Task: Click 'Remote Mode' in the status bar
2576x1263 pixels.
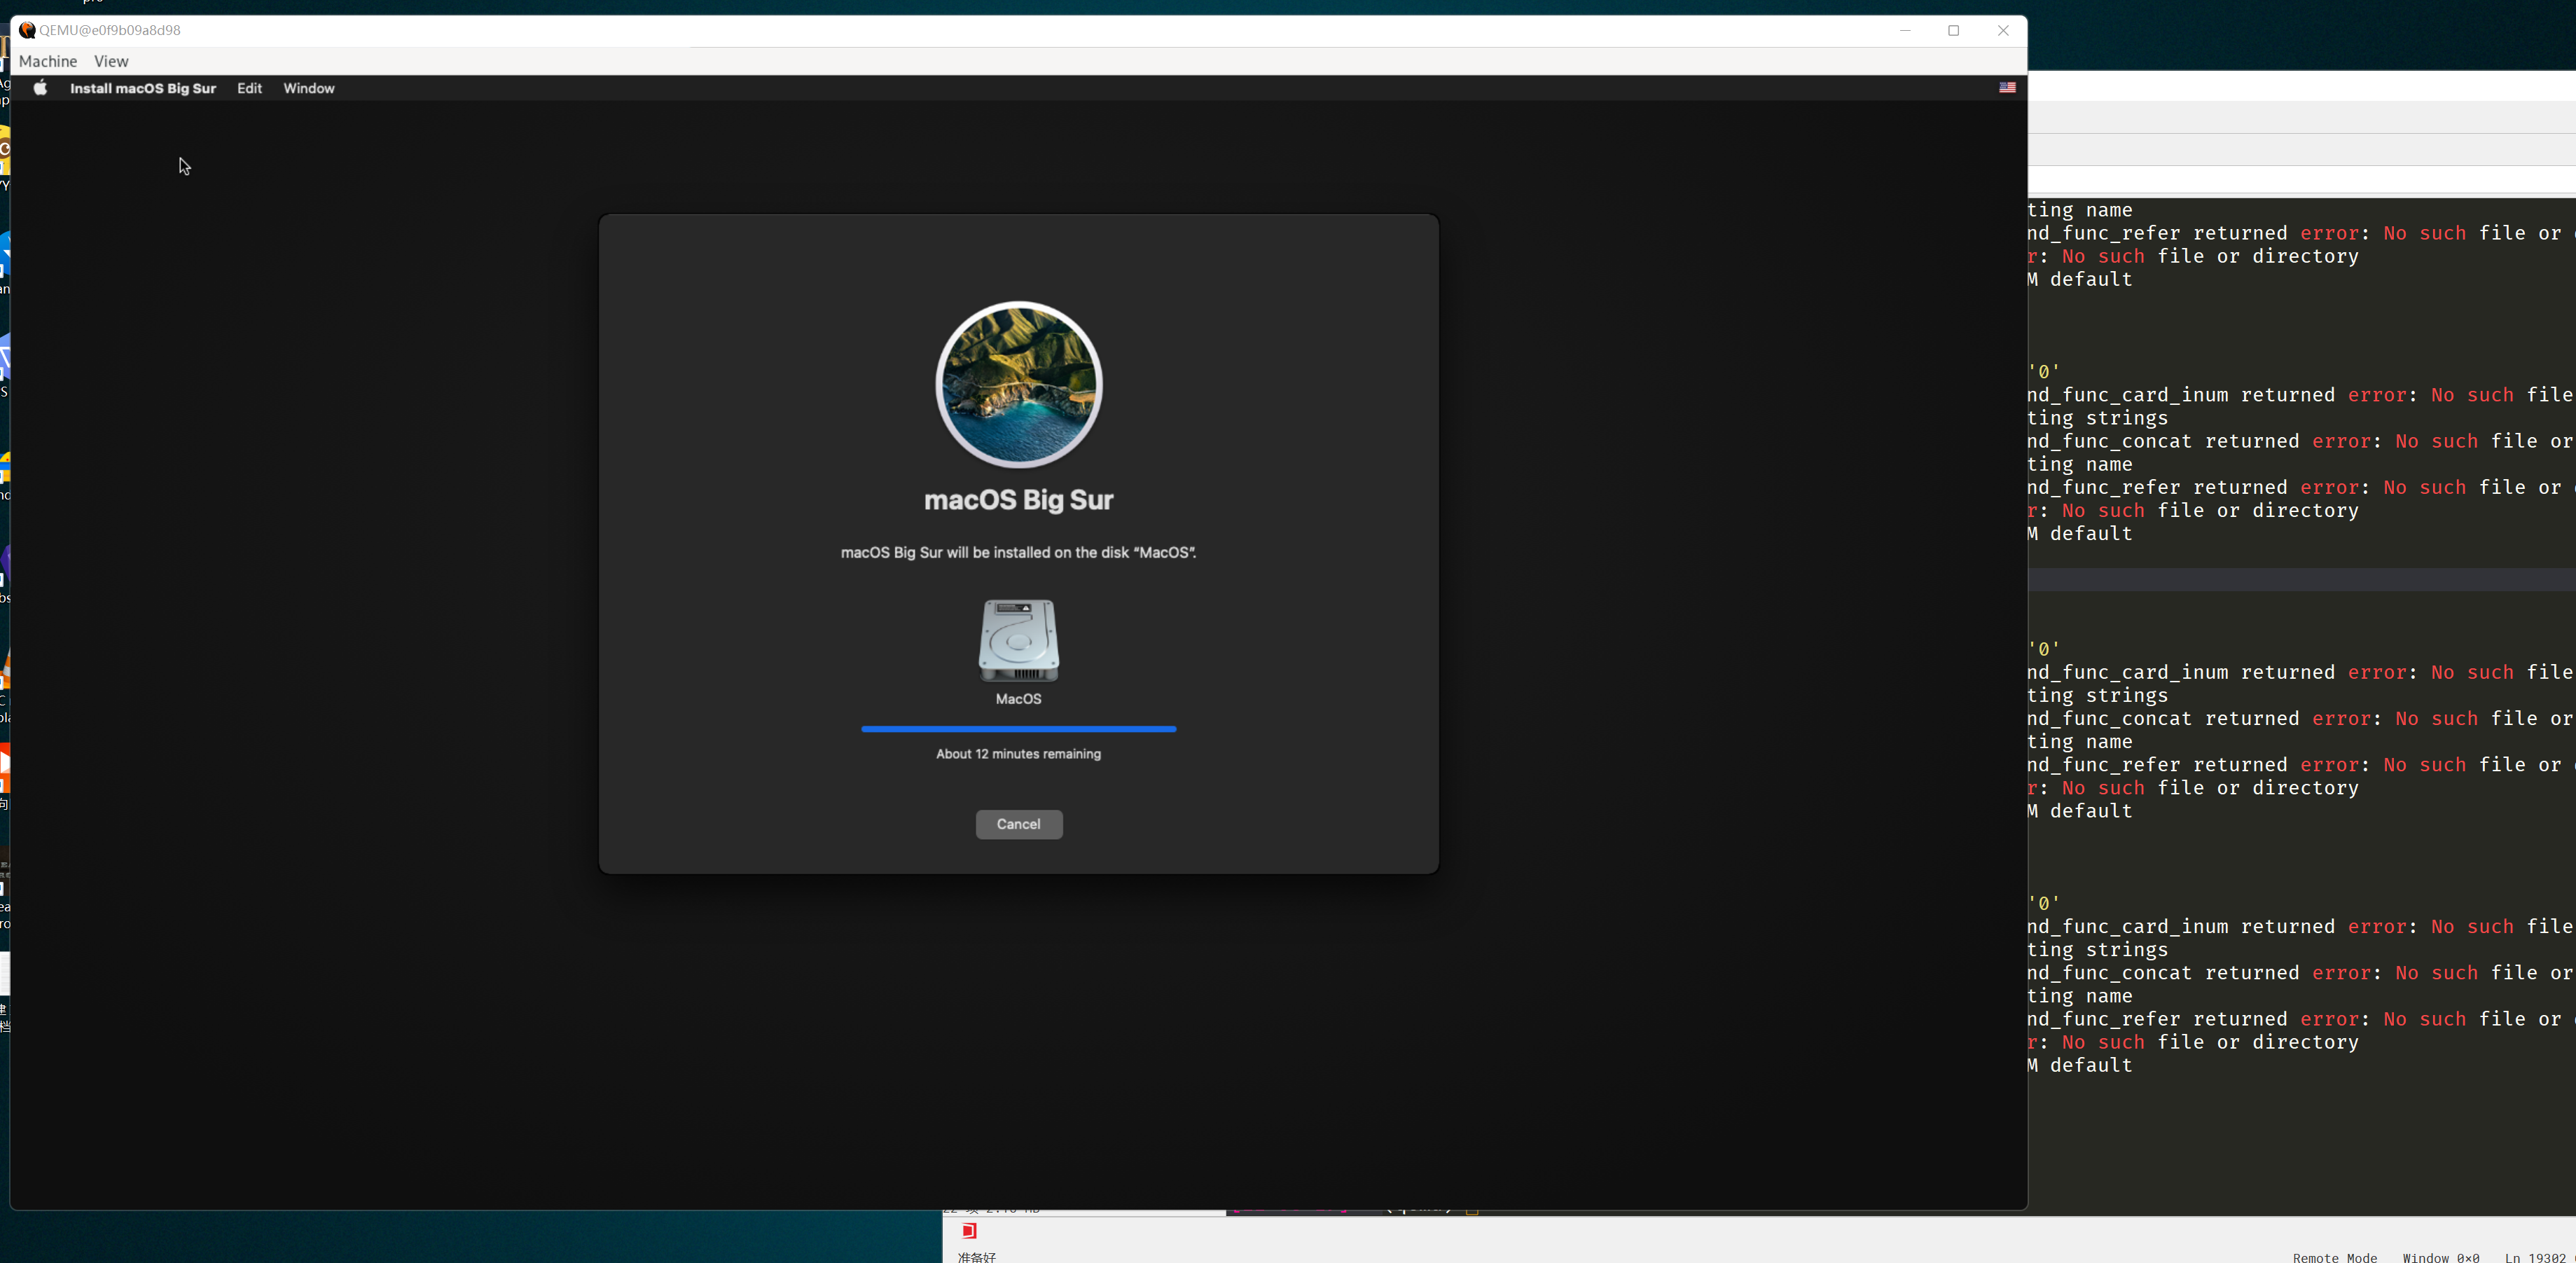Action: 2334,1257
